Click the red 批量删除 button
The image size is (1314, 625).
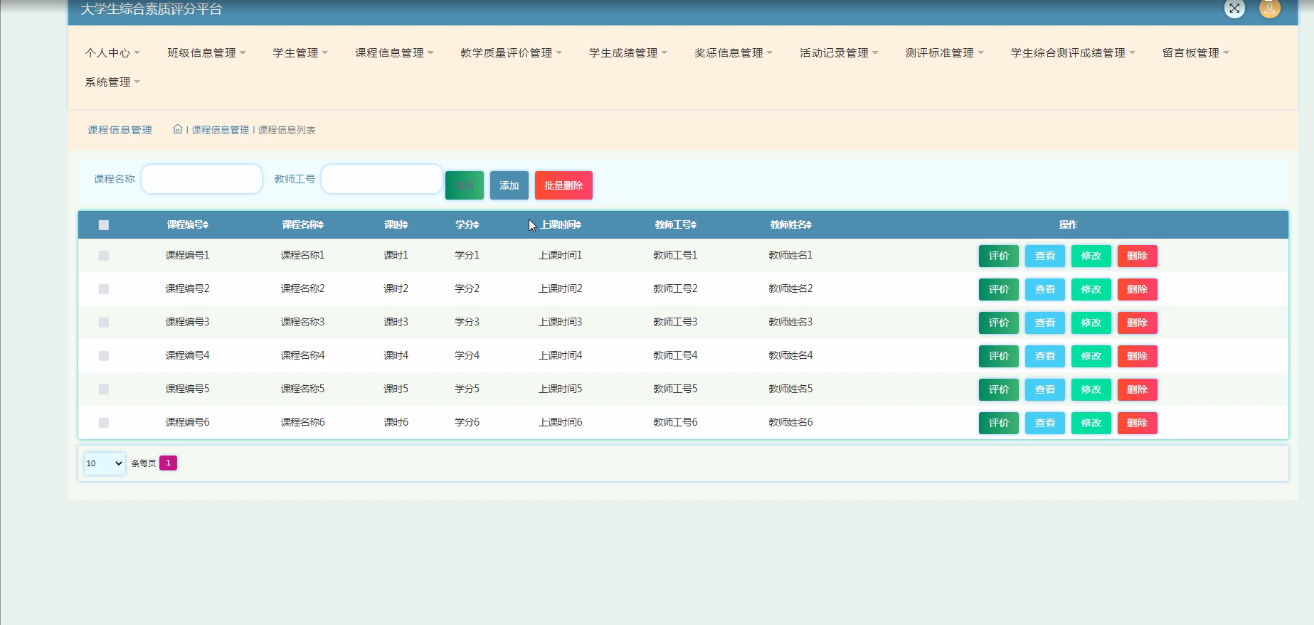(x=564, y=185)
